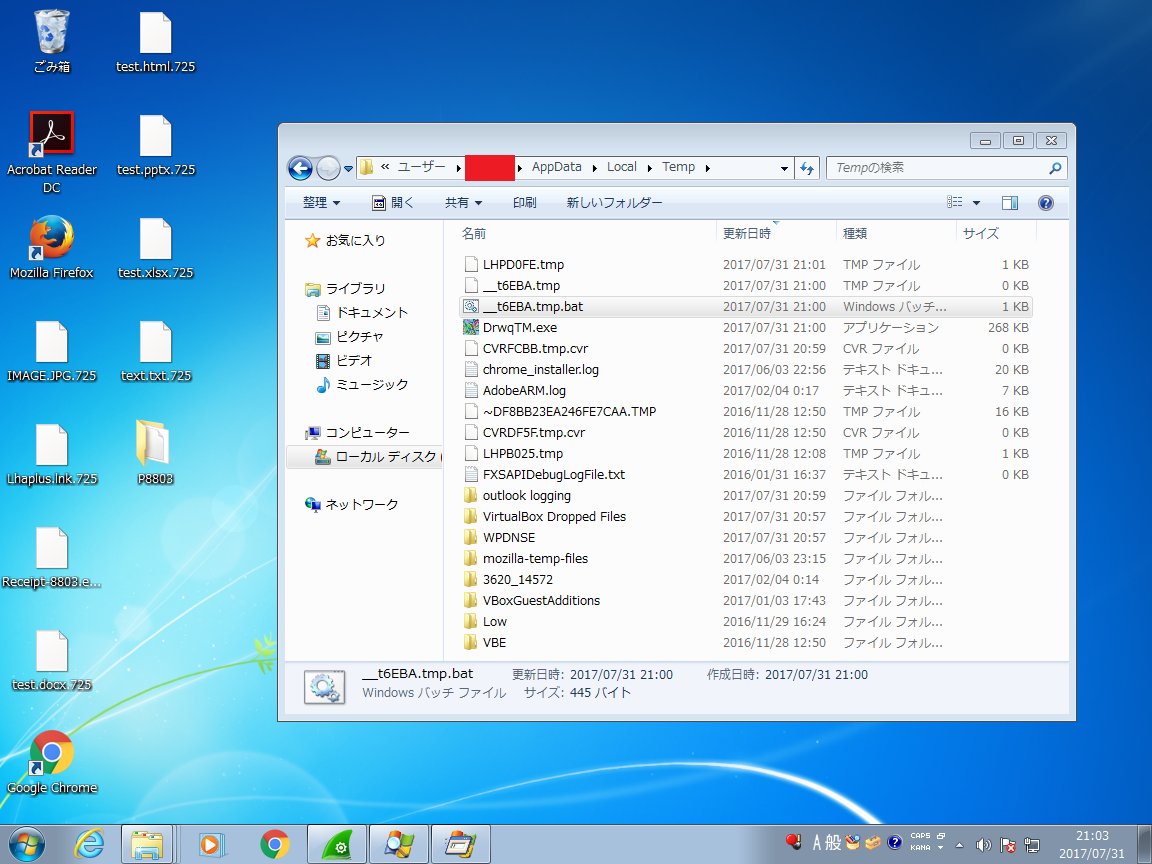Toggle the preview pane button

coord(1010,203)
